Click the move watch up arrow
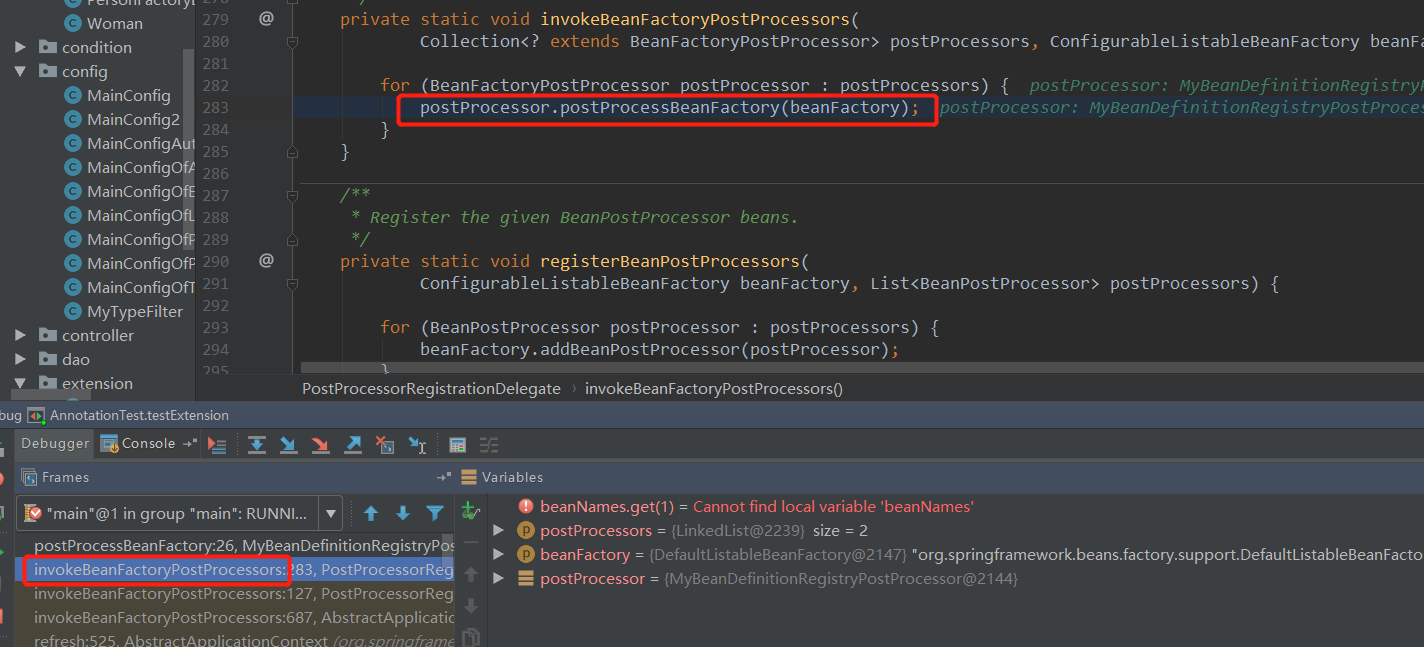The image size is (1424, 647). 471,575
